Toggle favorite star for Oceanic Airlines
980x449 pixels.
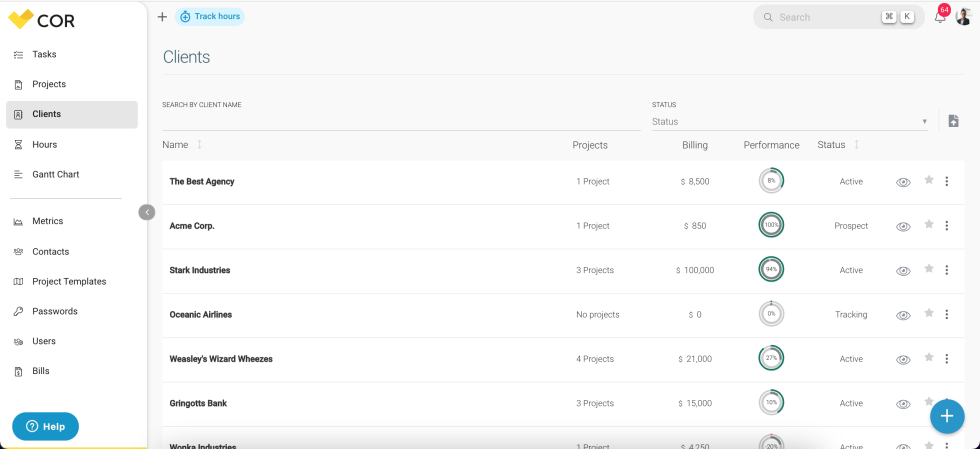point(928,314)
